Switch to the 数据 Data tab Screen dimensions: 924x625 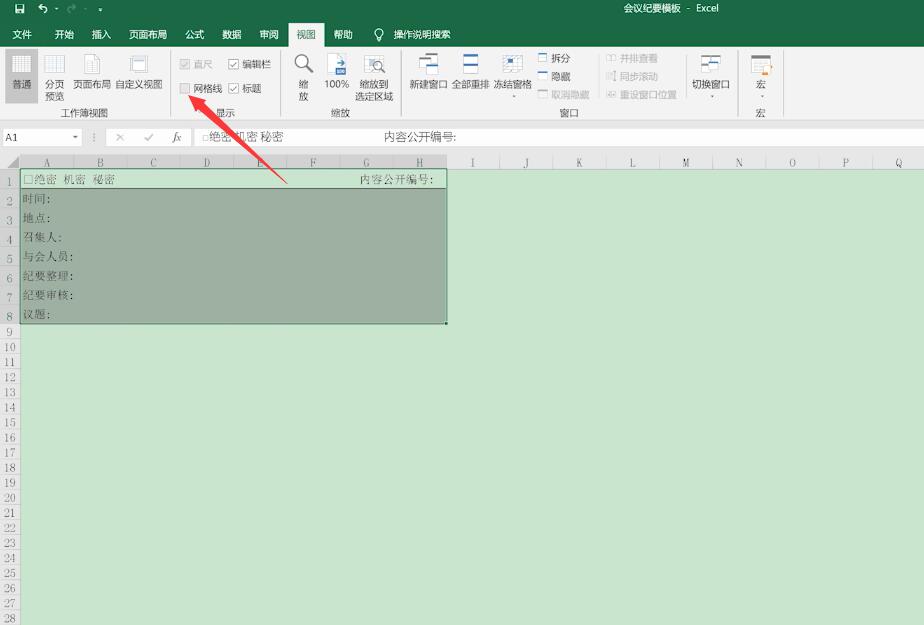[x=232, y=34]
